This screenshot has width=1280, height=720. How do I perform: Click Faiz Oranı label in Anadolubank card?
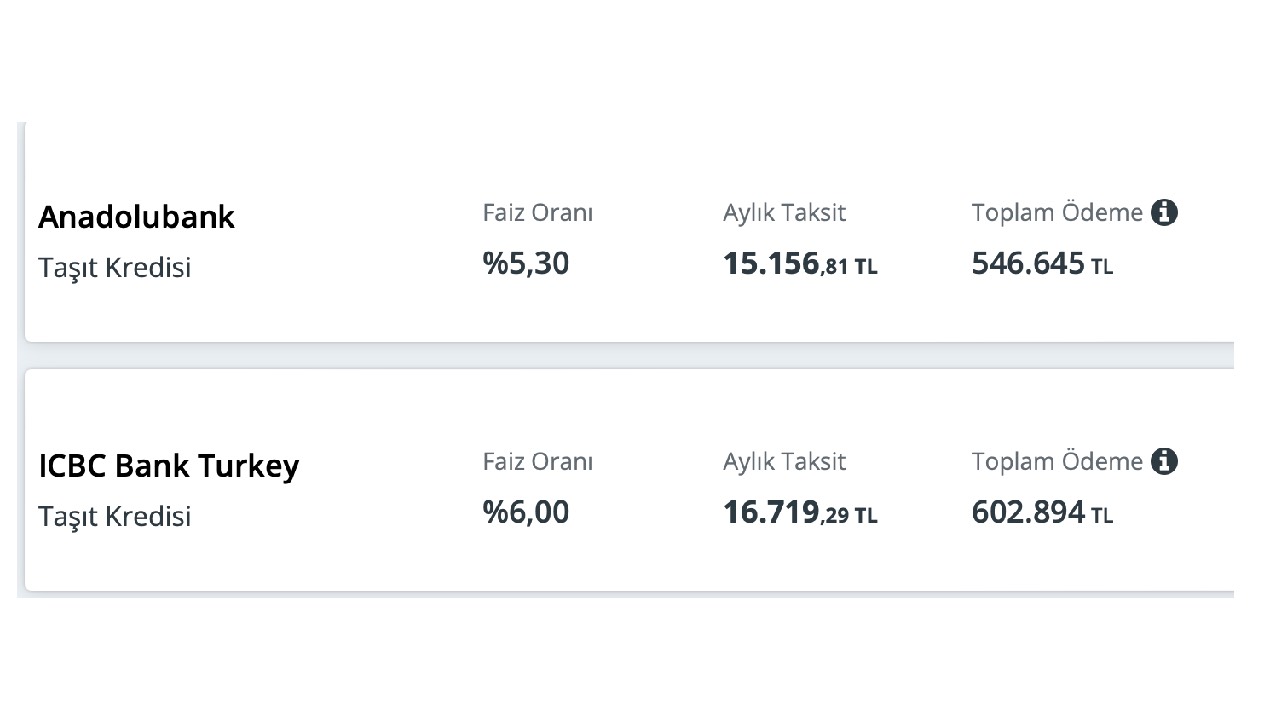coord(538,212)
